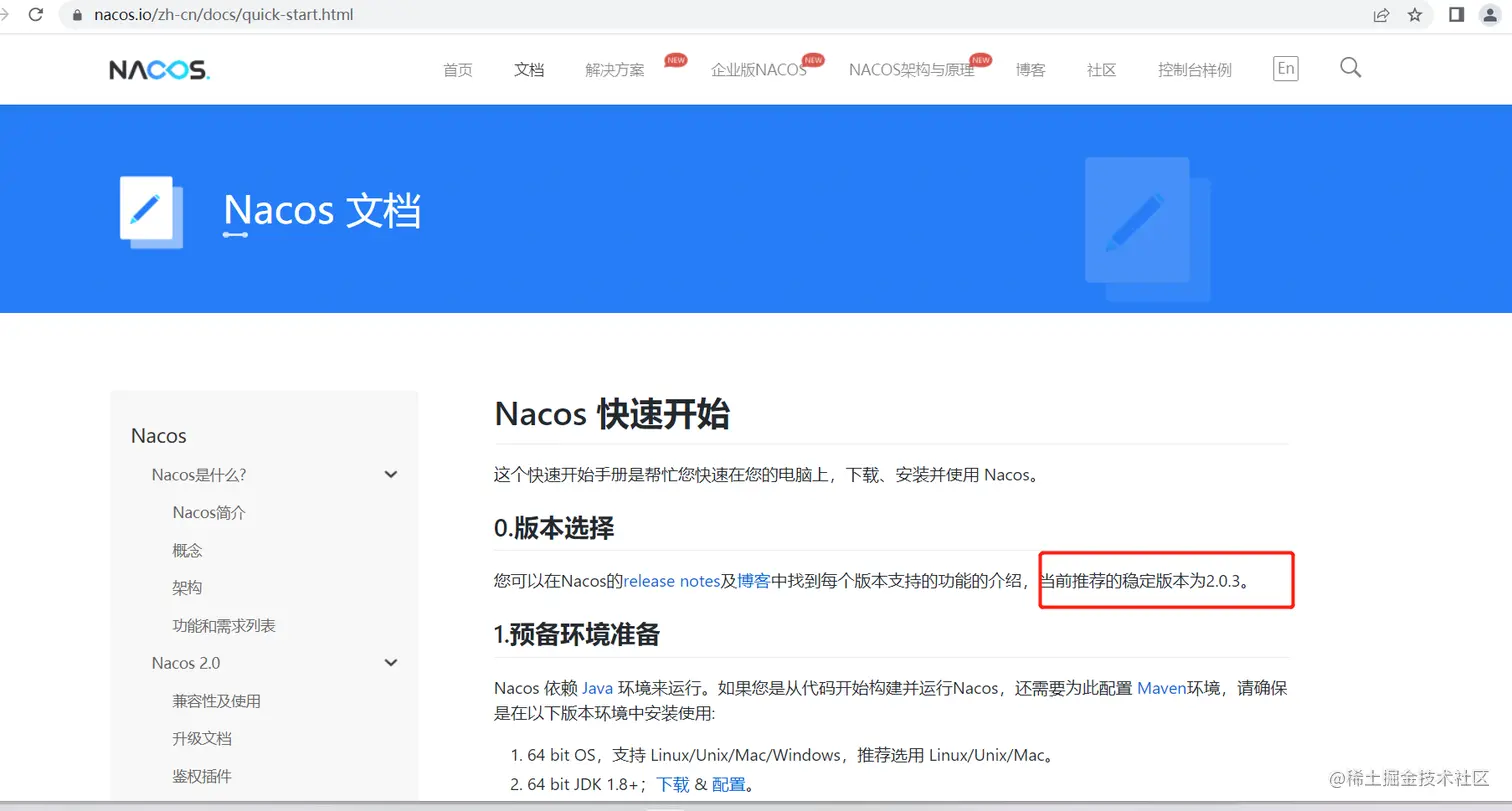Open the NACOS架构与原理 menu item
This screenshot has height=811, width=1512.
pyautogui.click(x=911, y=70)
